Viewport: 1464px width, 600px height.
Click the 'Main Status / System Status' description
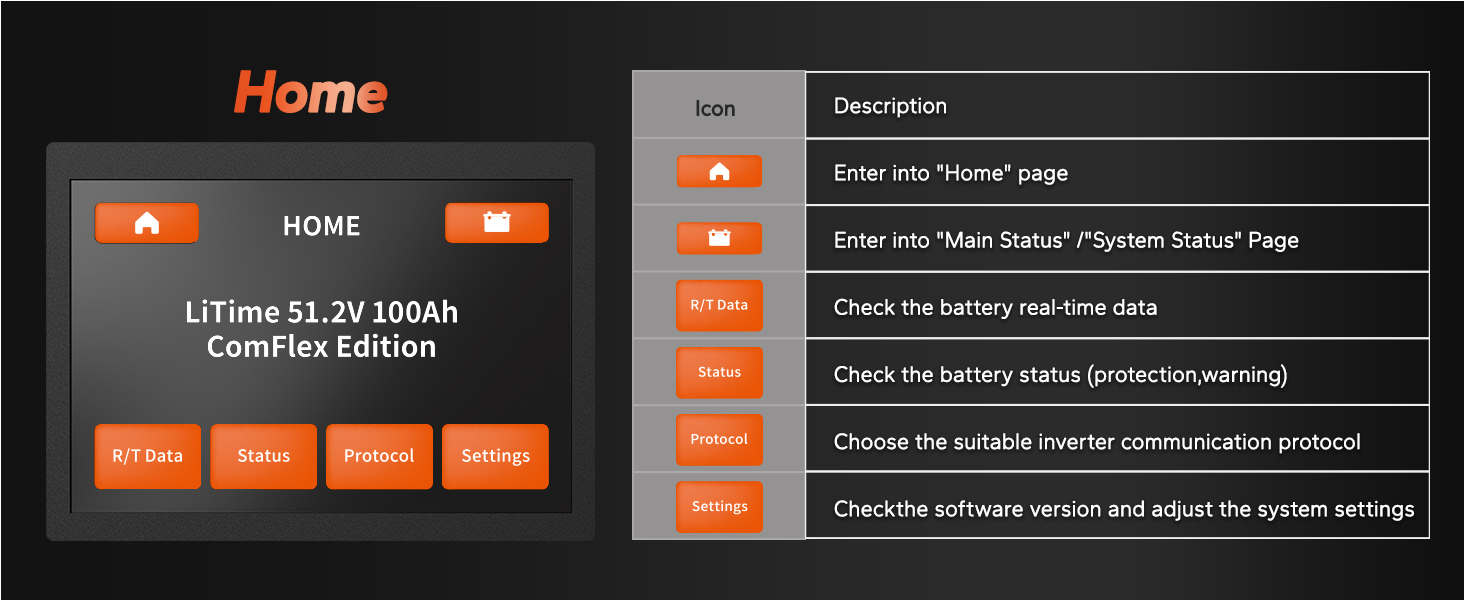point(1066,240)
